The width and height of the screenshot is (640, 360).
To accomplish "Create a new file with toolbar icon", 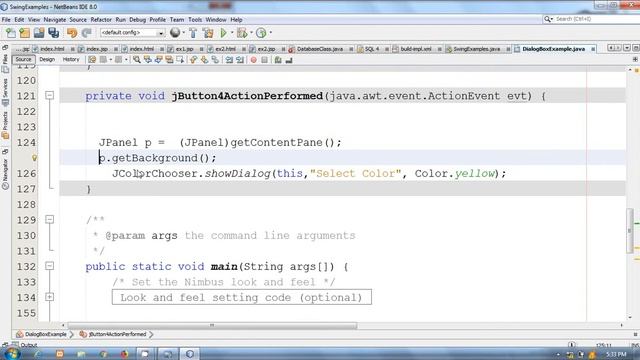I will (x=11, y=33).
